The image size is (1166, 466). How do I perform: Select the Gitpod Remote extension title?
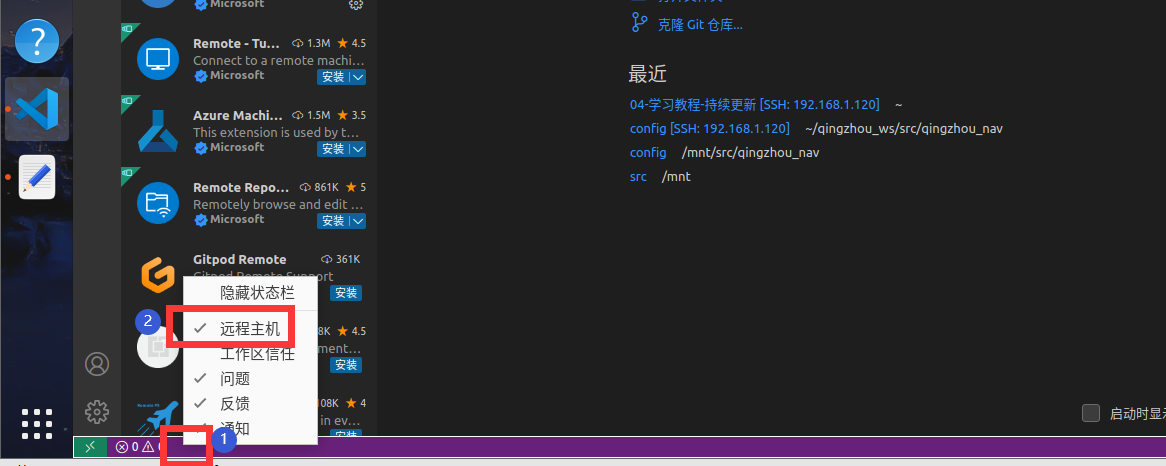click(239, 259)
